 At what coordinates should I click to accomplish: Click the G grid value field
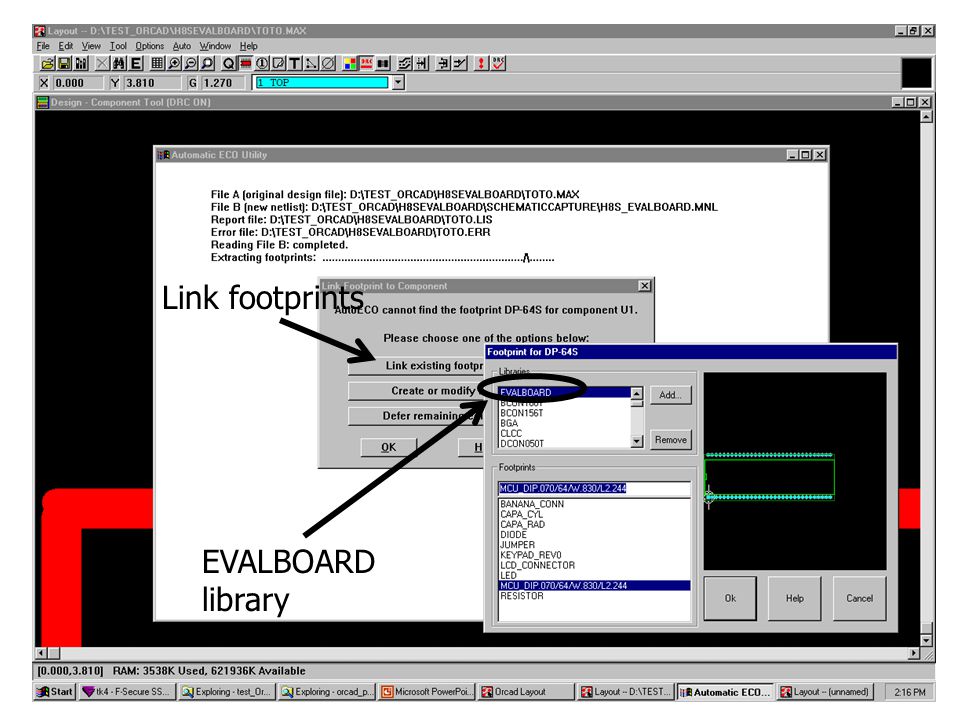coord(222,83)
